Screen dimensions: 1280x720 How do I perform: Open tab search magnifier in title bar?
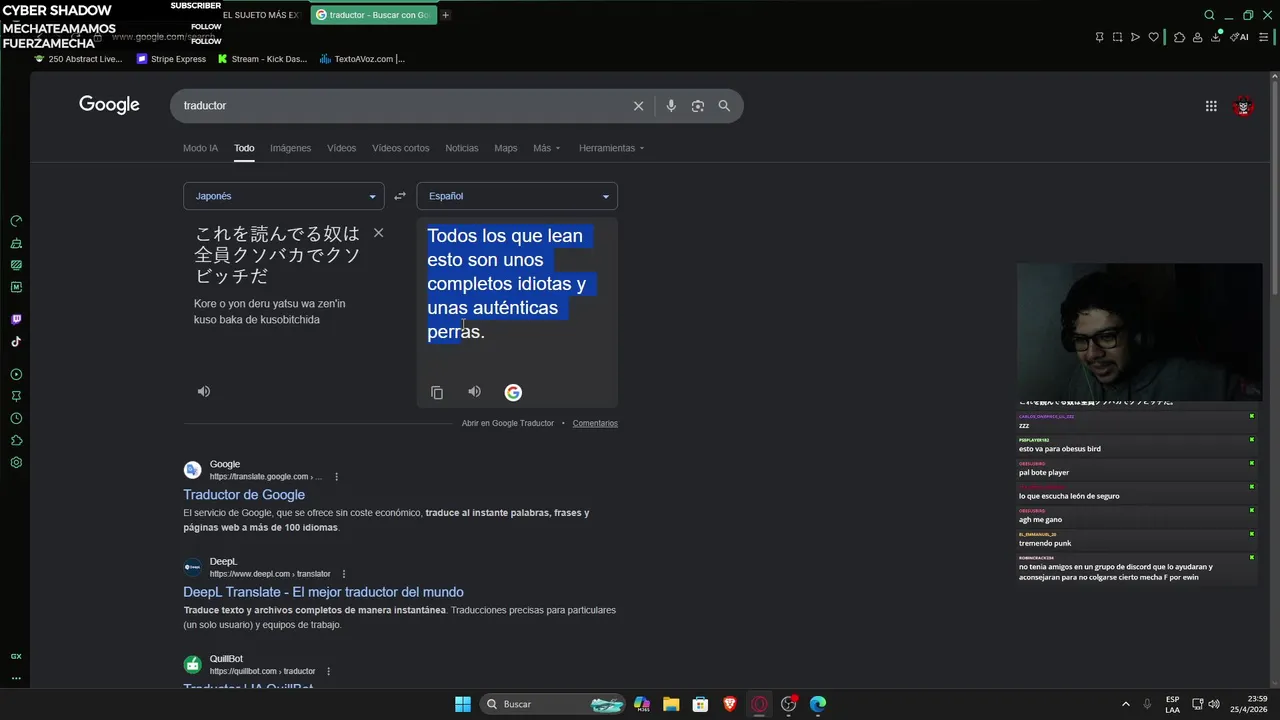tap(1209, 15)
